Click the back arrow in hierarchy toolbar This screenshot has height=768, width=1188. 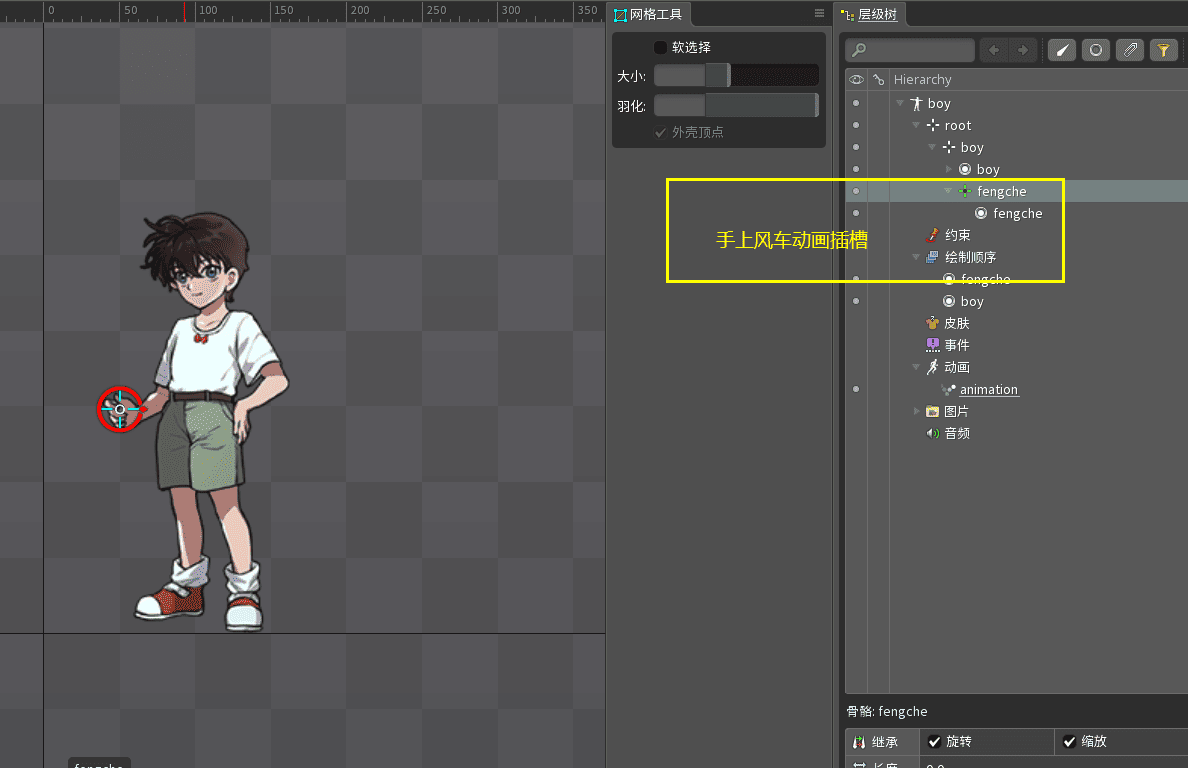[993, 50]
